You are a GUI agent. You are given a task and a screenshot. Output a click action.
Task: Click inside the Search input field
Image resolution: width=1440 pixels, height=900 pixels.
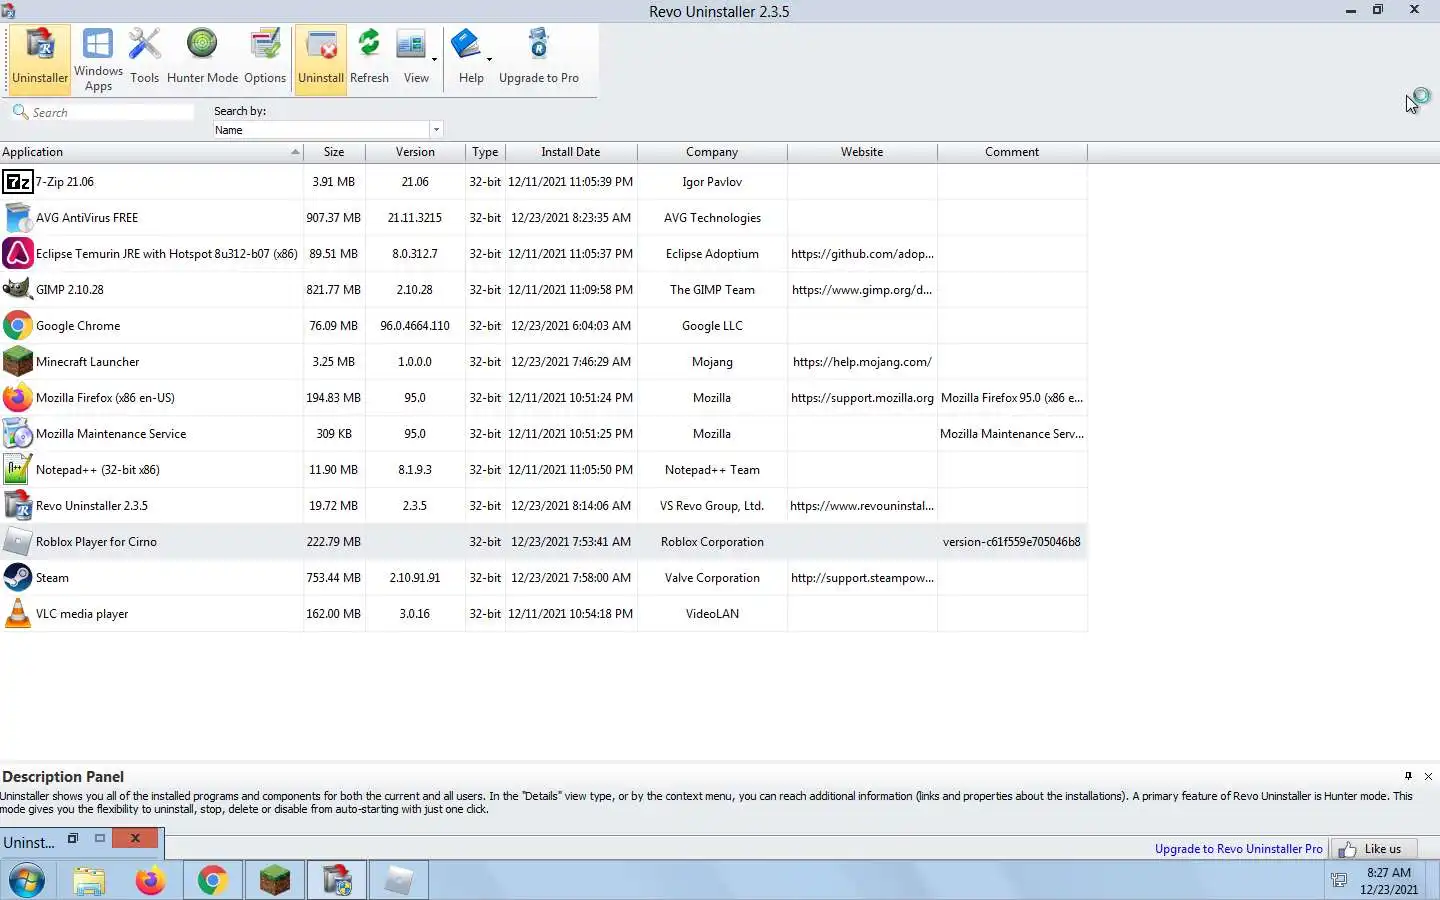[x=111, y=112]
